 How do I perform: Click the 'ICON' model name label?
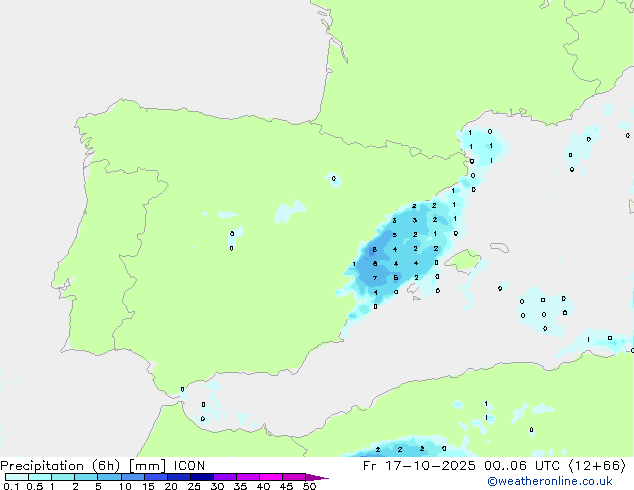pos(189,466)
